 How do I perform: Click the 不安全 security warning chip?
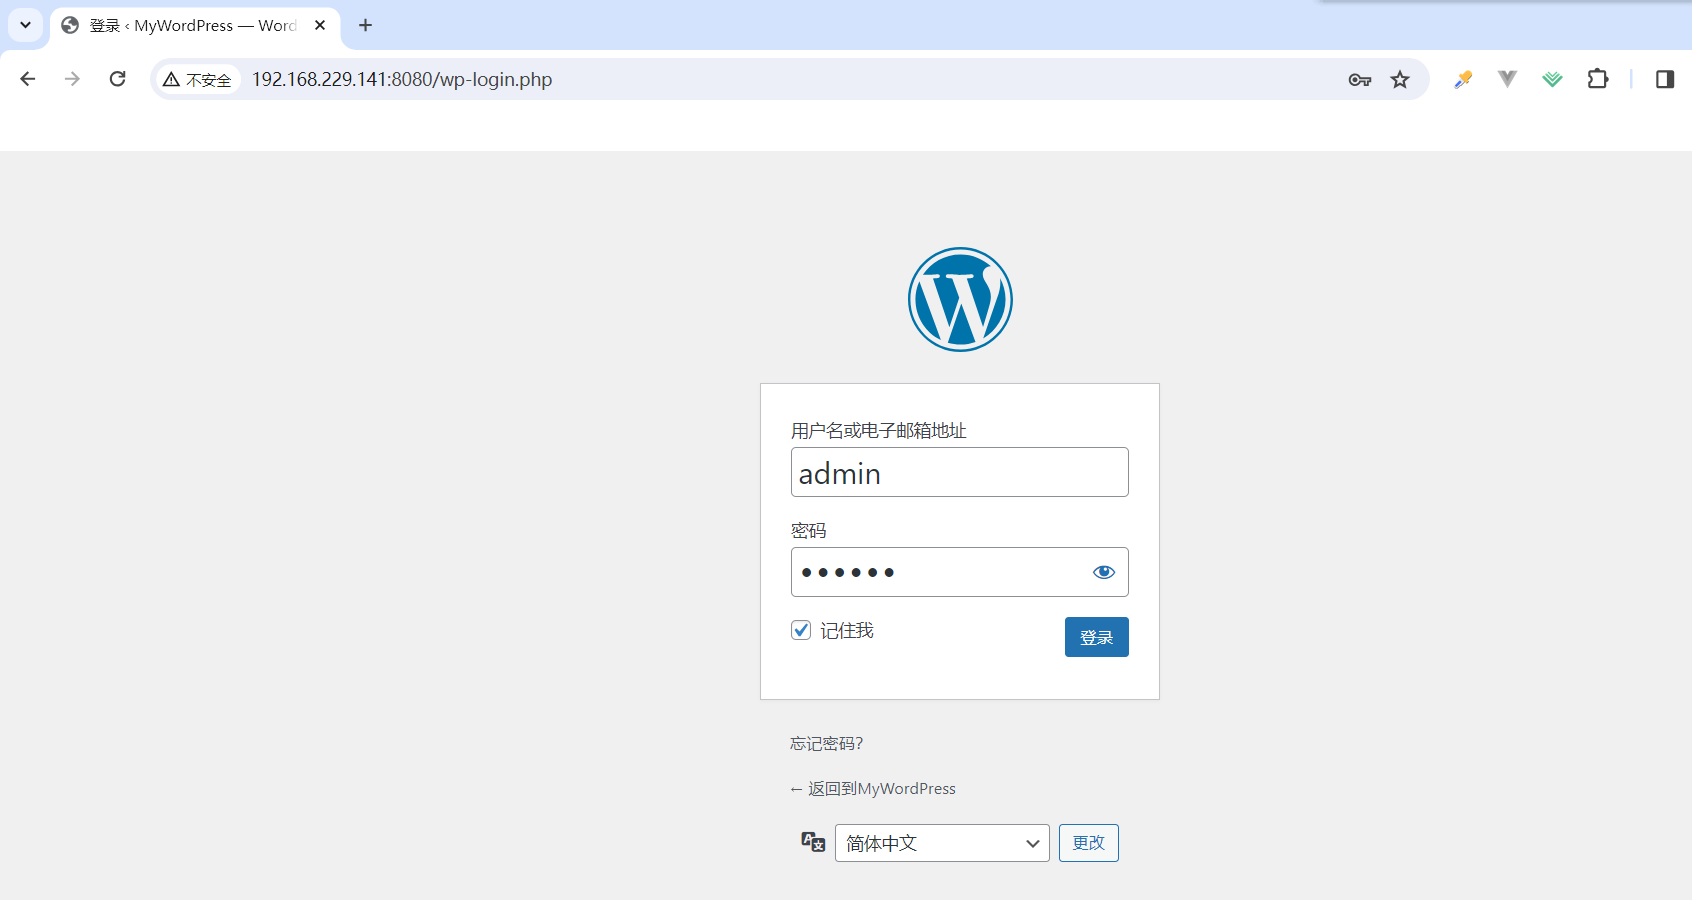coord(198,79)
